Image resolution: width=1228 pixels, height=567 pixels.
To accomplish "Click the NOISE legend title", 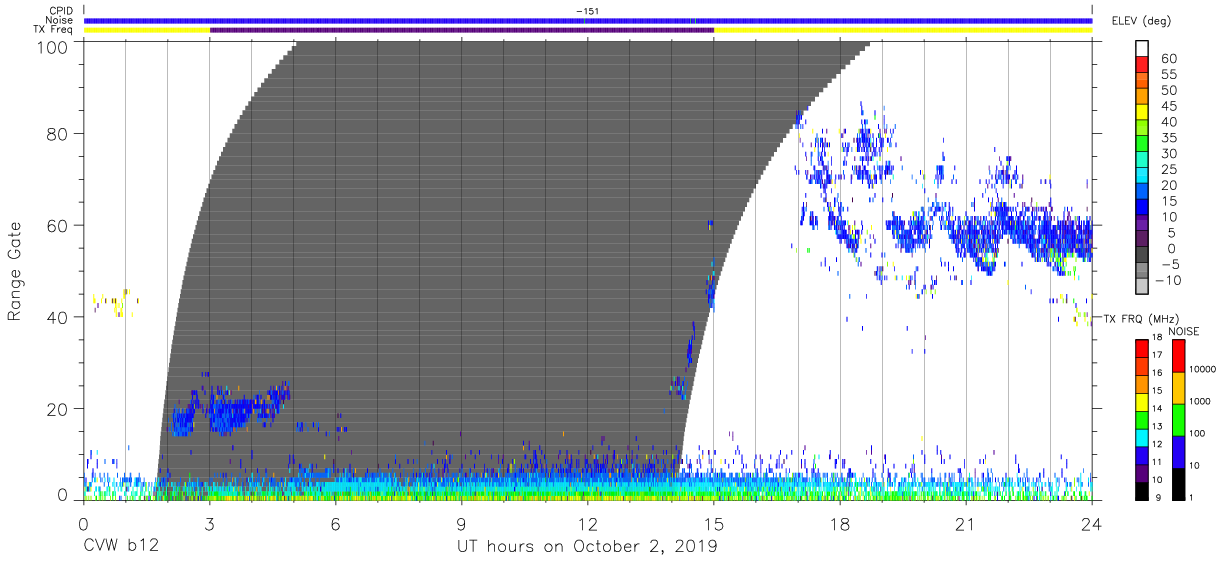I will coord(1186,331).
